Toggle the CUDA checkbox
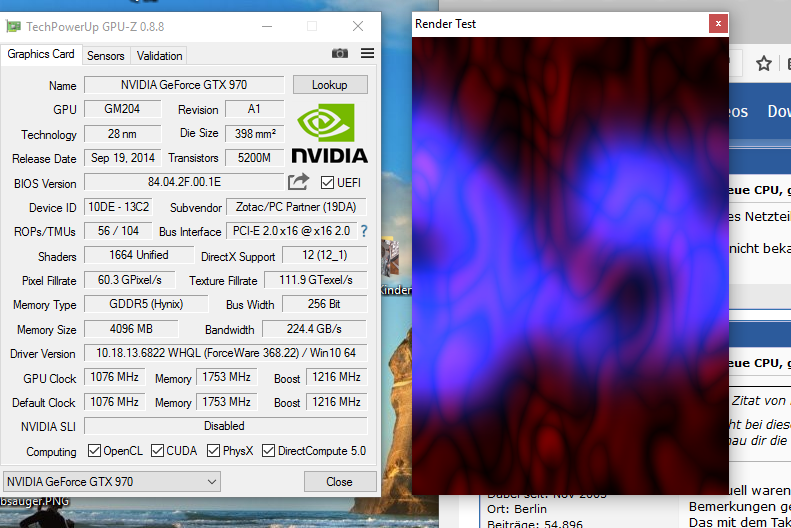This screenshot has height=528, width=791. pyautogui.click(x=157, y=450)
